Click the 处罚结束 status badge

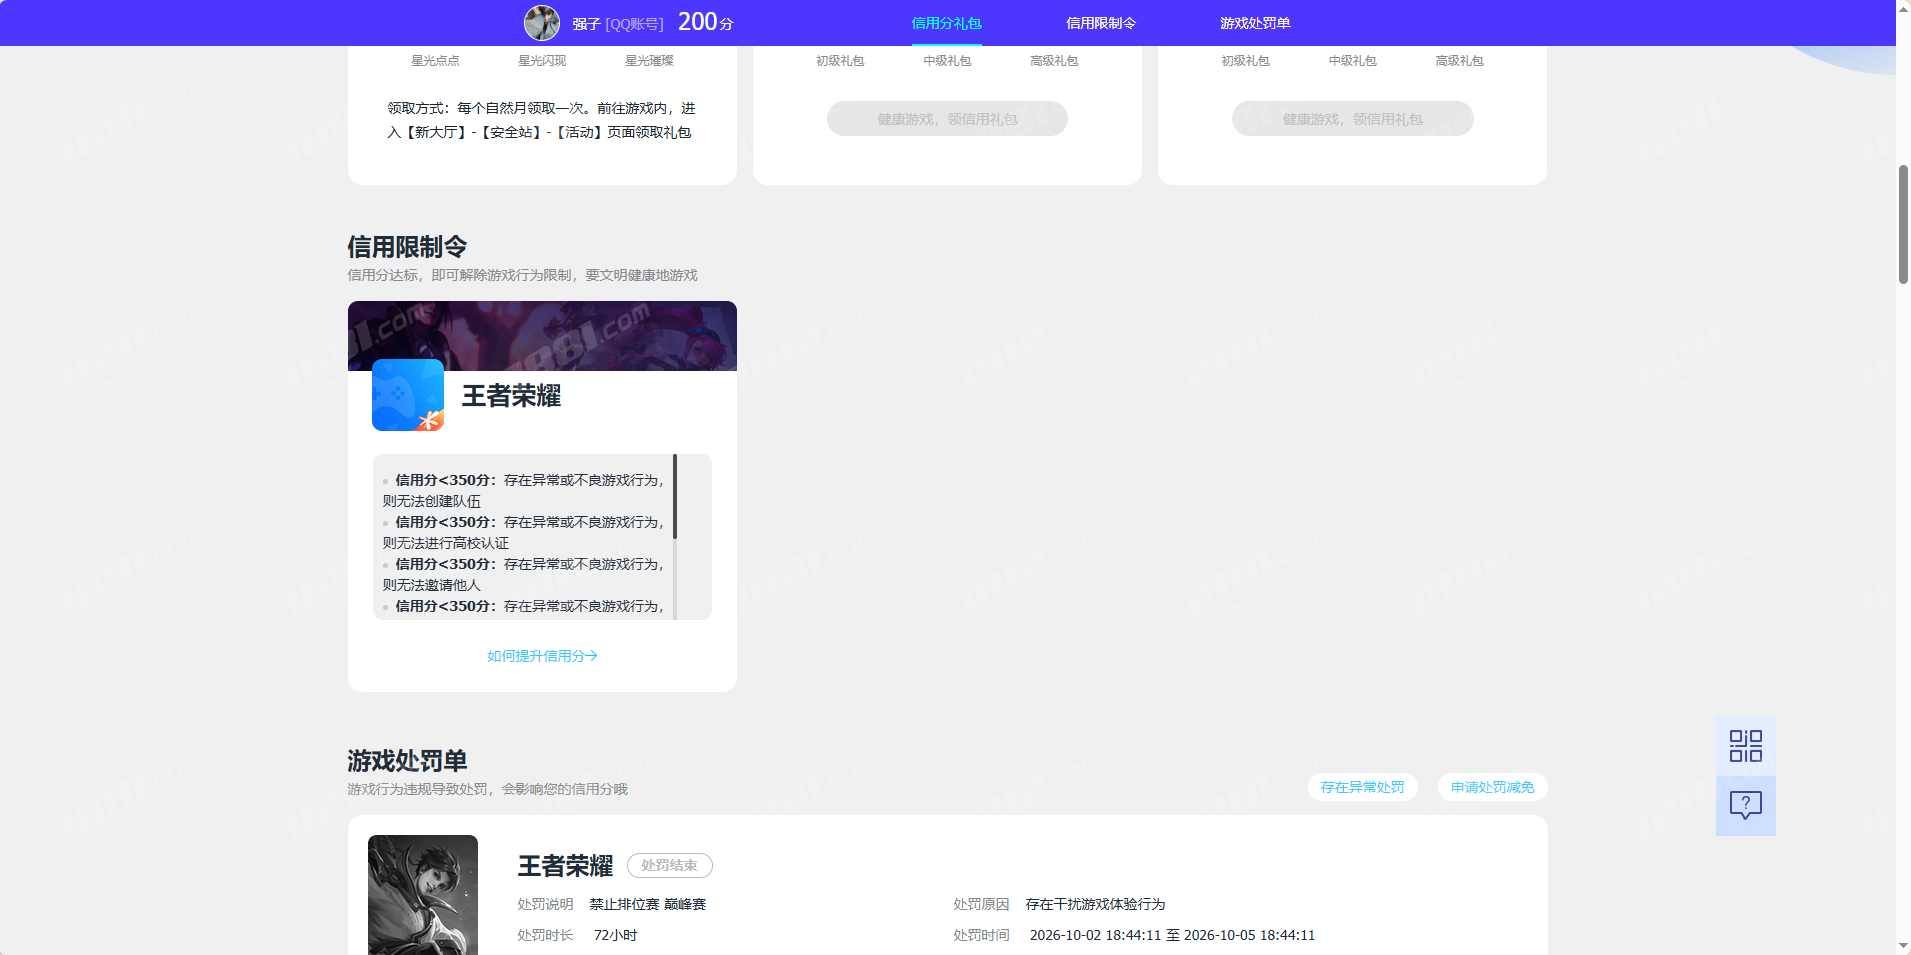pyautogui.click(x=670, y=865)
